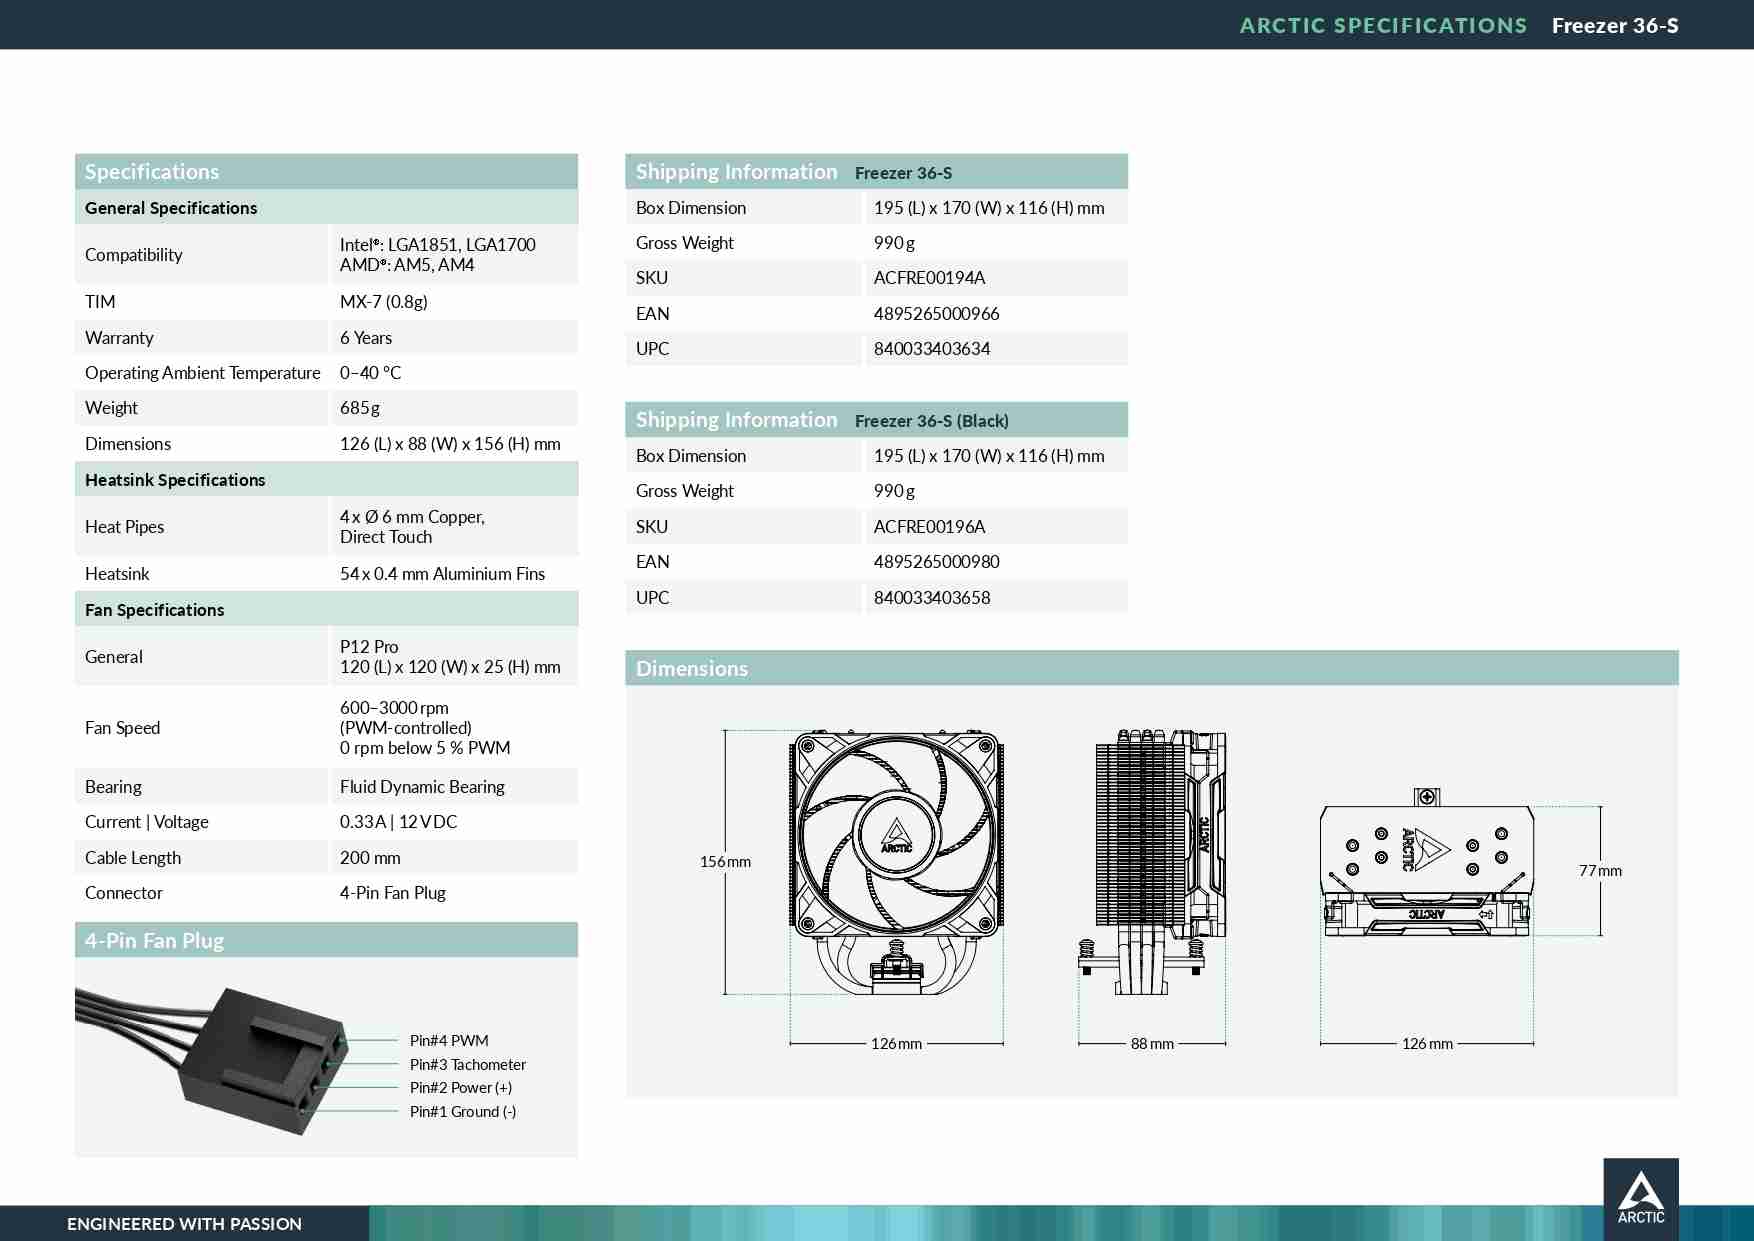
Task: Select SKU value 'ACFRE00196A'
Action: [929, 527]
